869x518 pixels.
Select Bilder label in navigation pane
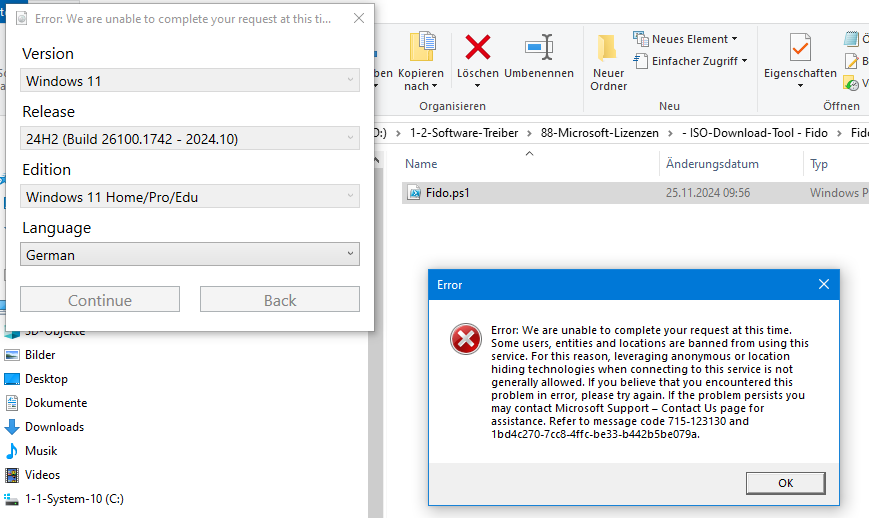pyautogui.click(x=40, y=355)
